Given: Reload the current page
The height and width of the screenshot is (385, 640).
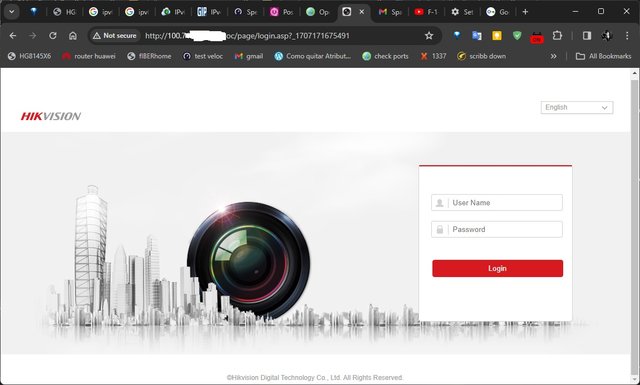Looking at the screenshot, I should tap(53, 36).
